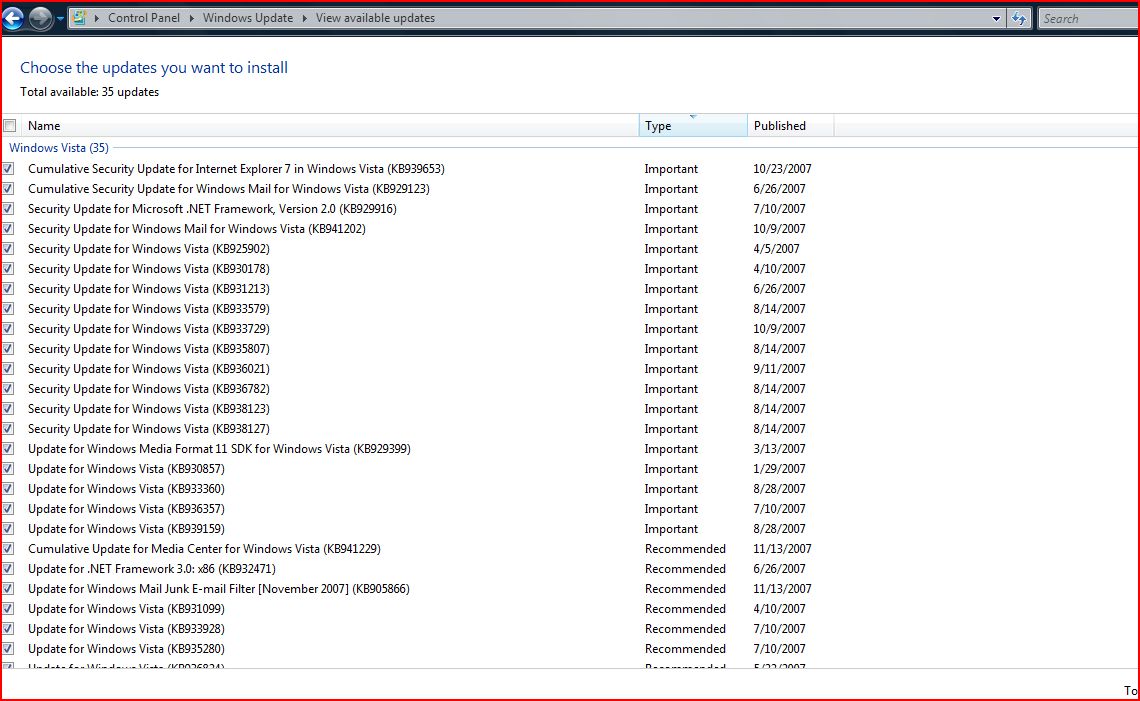
Task: Uncheck the checkbox for KB935807
Action: point(8,349)
